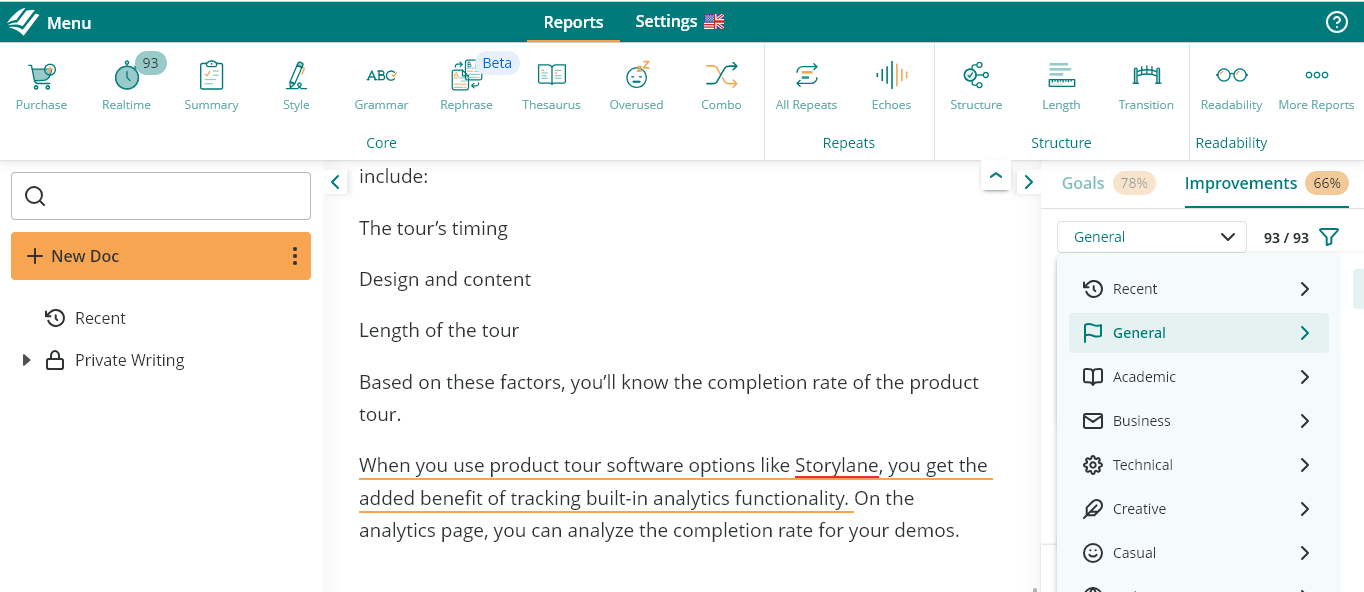This screenshot has height=592, width=1364.
Task: Switch to the Goals tab
Action: pyautogui.click(x=1083, y=183)
